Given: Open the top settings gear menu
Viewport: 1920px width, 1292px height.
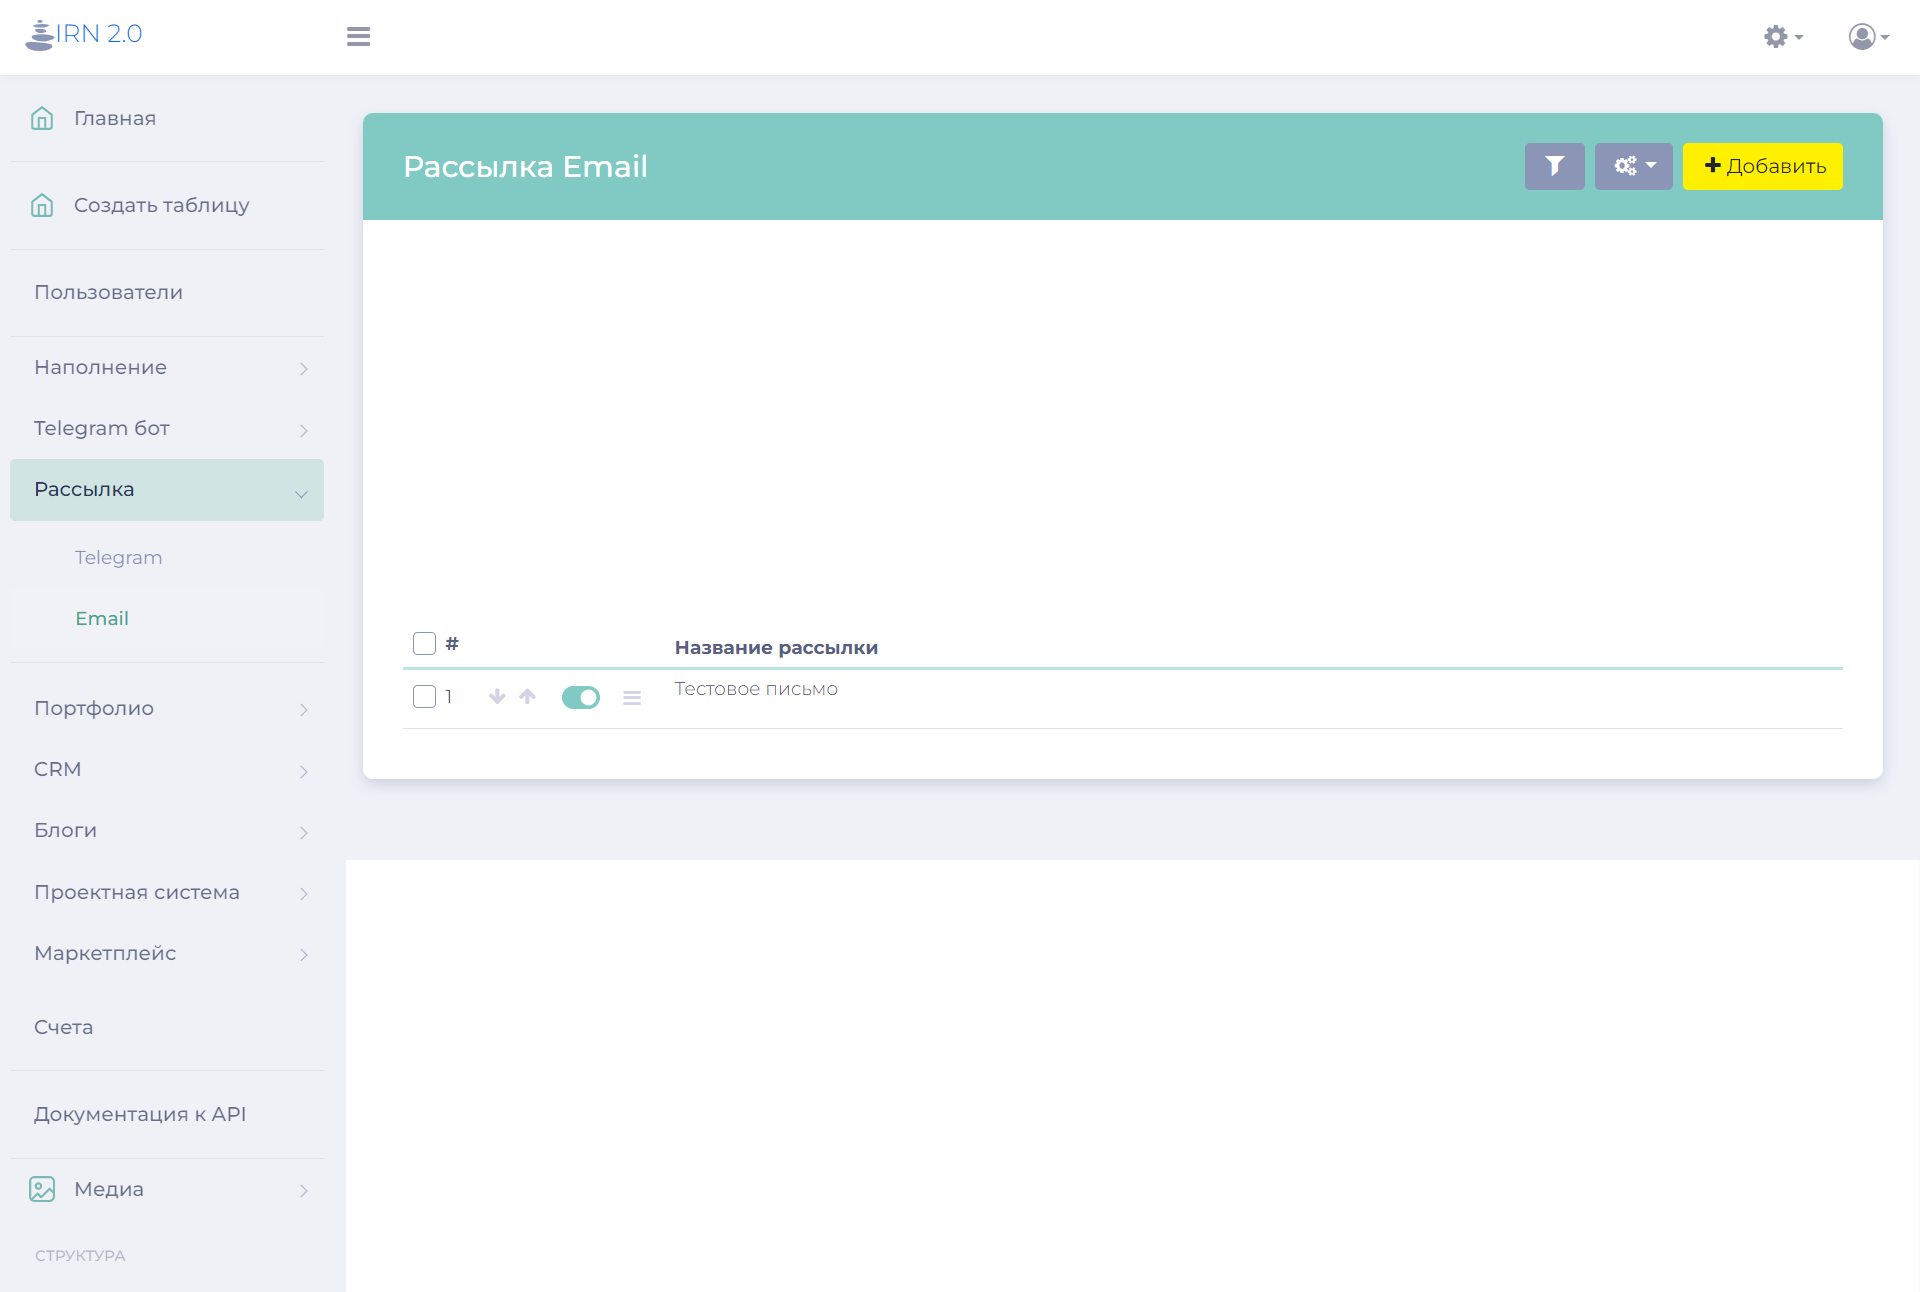Looking at the screenshot, I should [1783, 37].
